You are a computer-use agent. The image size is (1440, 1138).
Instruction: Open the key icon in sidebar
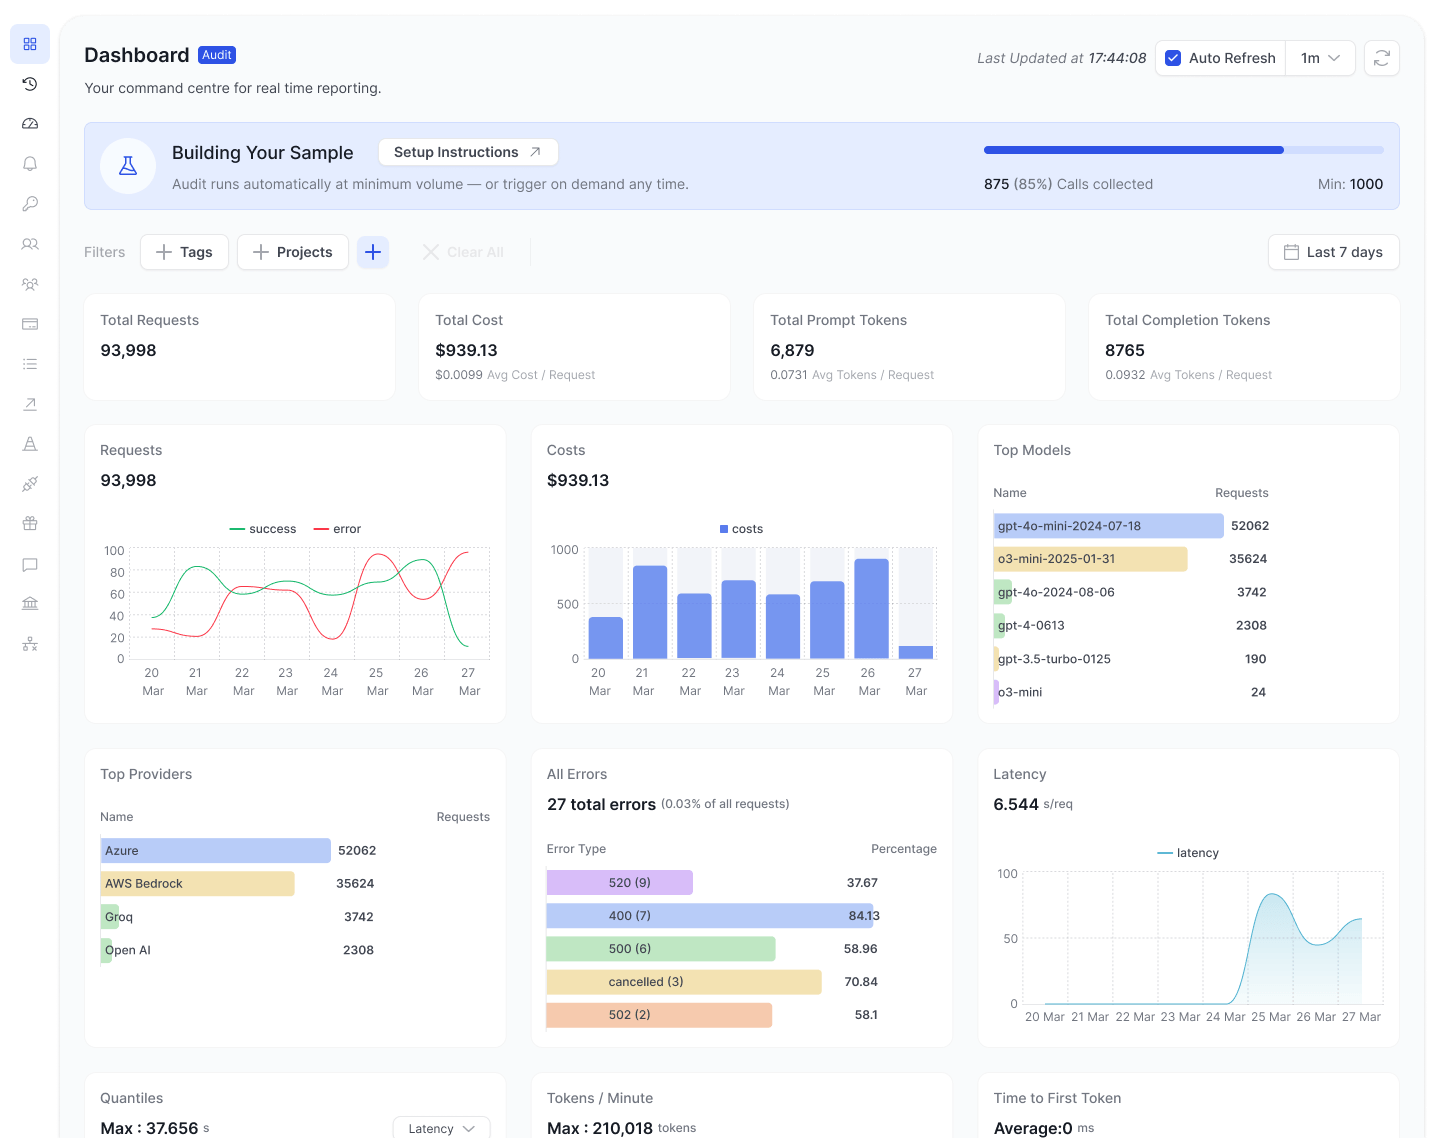pos(30,204)
